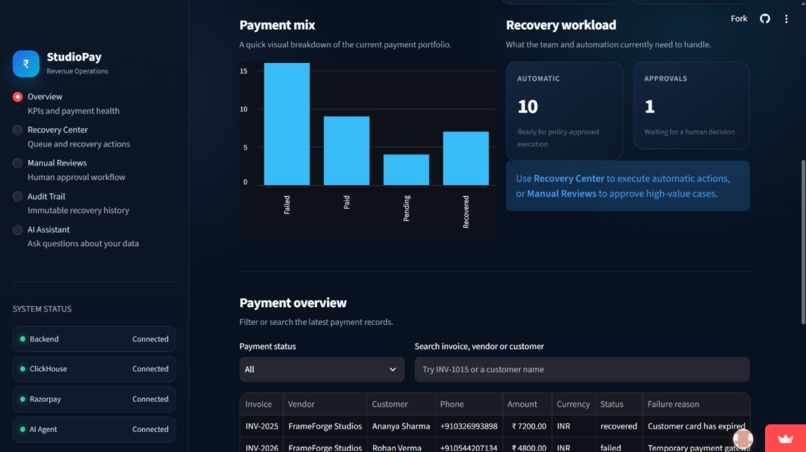Click the Payment mix heading
806x452 pixels.
click(x=277, y=25)
